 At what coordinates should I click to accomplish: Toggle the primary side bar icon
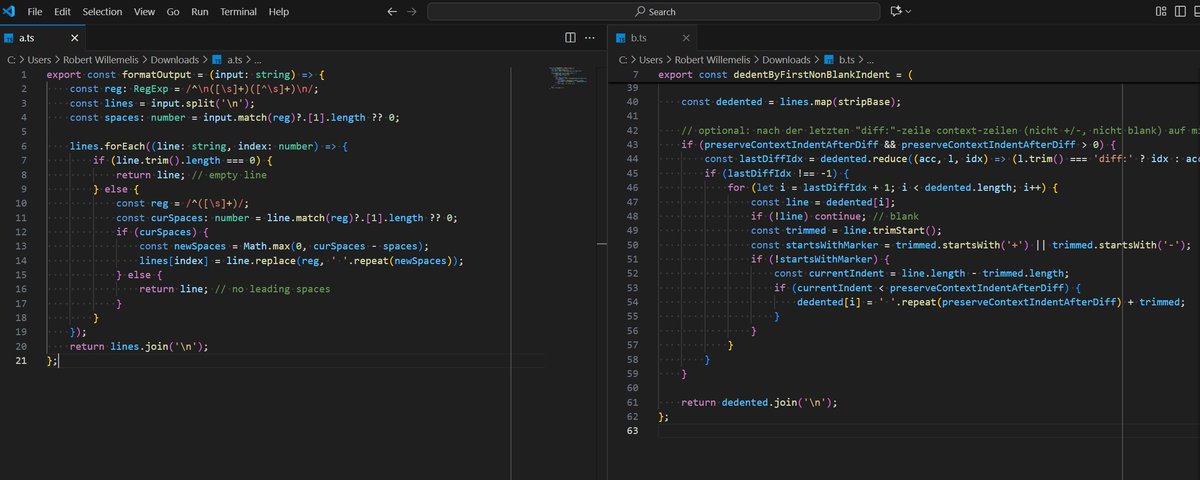[x=1182, y=12]
